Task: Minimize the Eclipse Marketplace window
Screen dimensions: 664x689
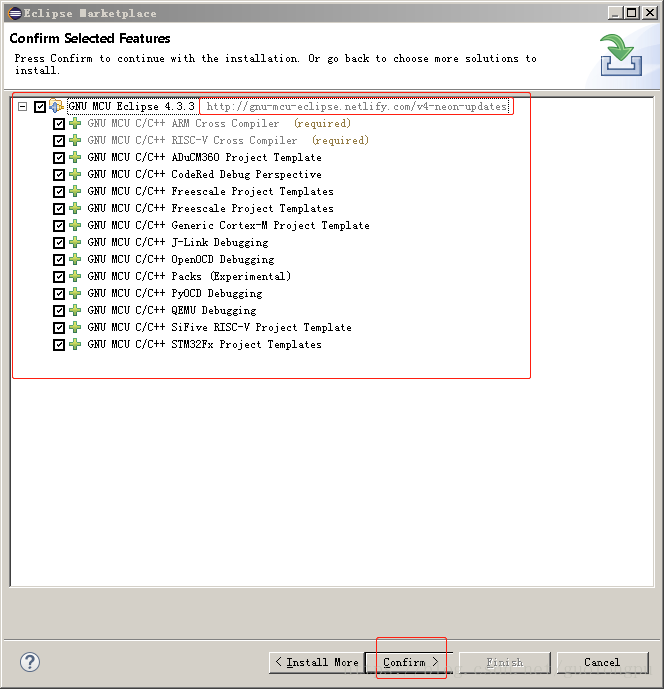Action: [x=615, y=13]
